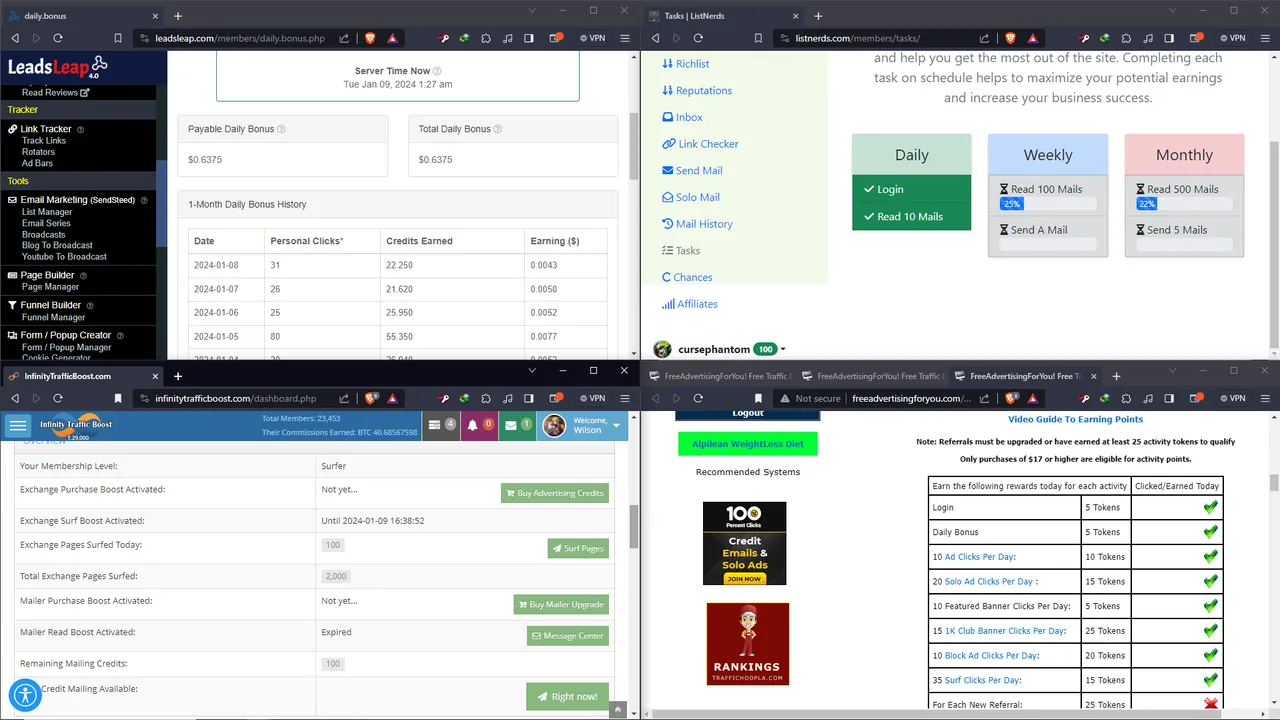
Task: Expand the Welcome, Wilson user dropdown
Action: tap(584, 425)
